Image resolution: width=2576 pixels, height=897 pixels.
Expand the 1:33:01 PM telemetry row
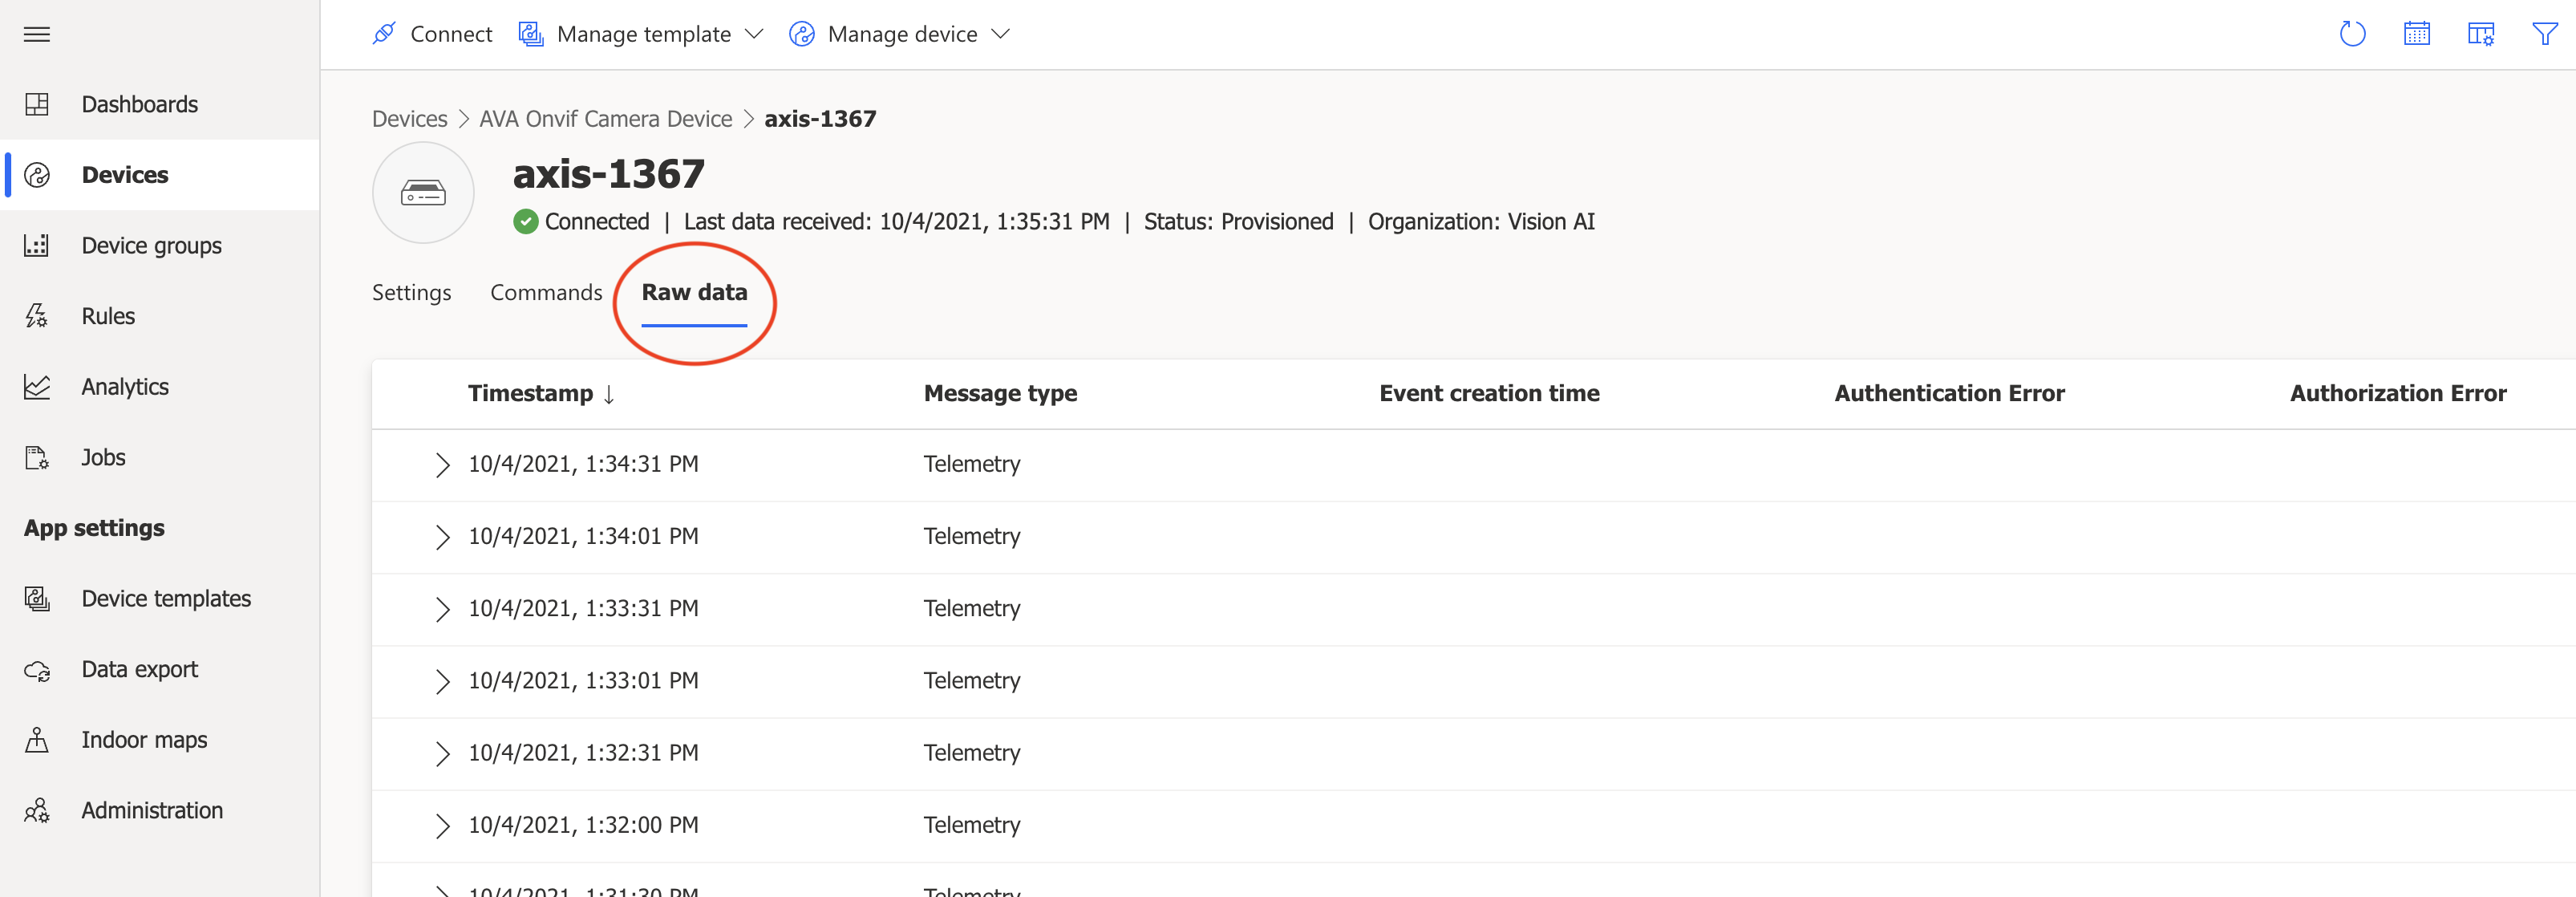tap(442, 681)
